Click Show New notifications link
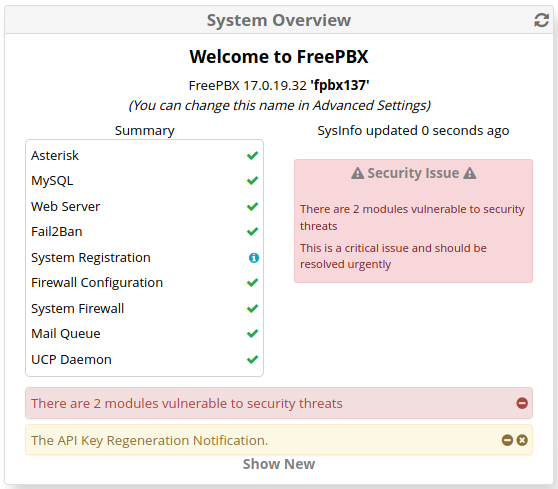This screenshot has height=489, width=558. pyautogui.click(x=279, y=464)
